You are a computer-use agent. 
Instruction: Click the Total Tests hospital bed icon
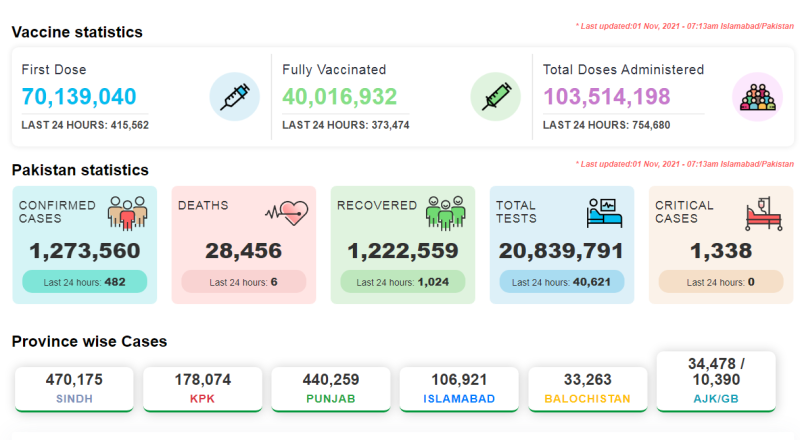pyautogui.click(x=604, y=212)
